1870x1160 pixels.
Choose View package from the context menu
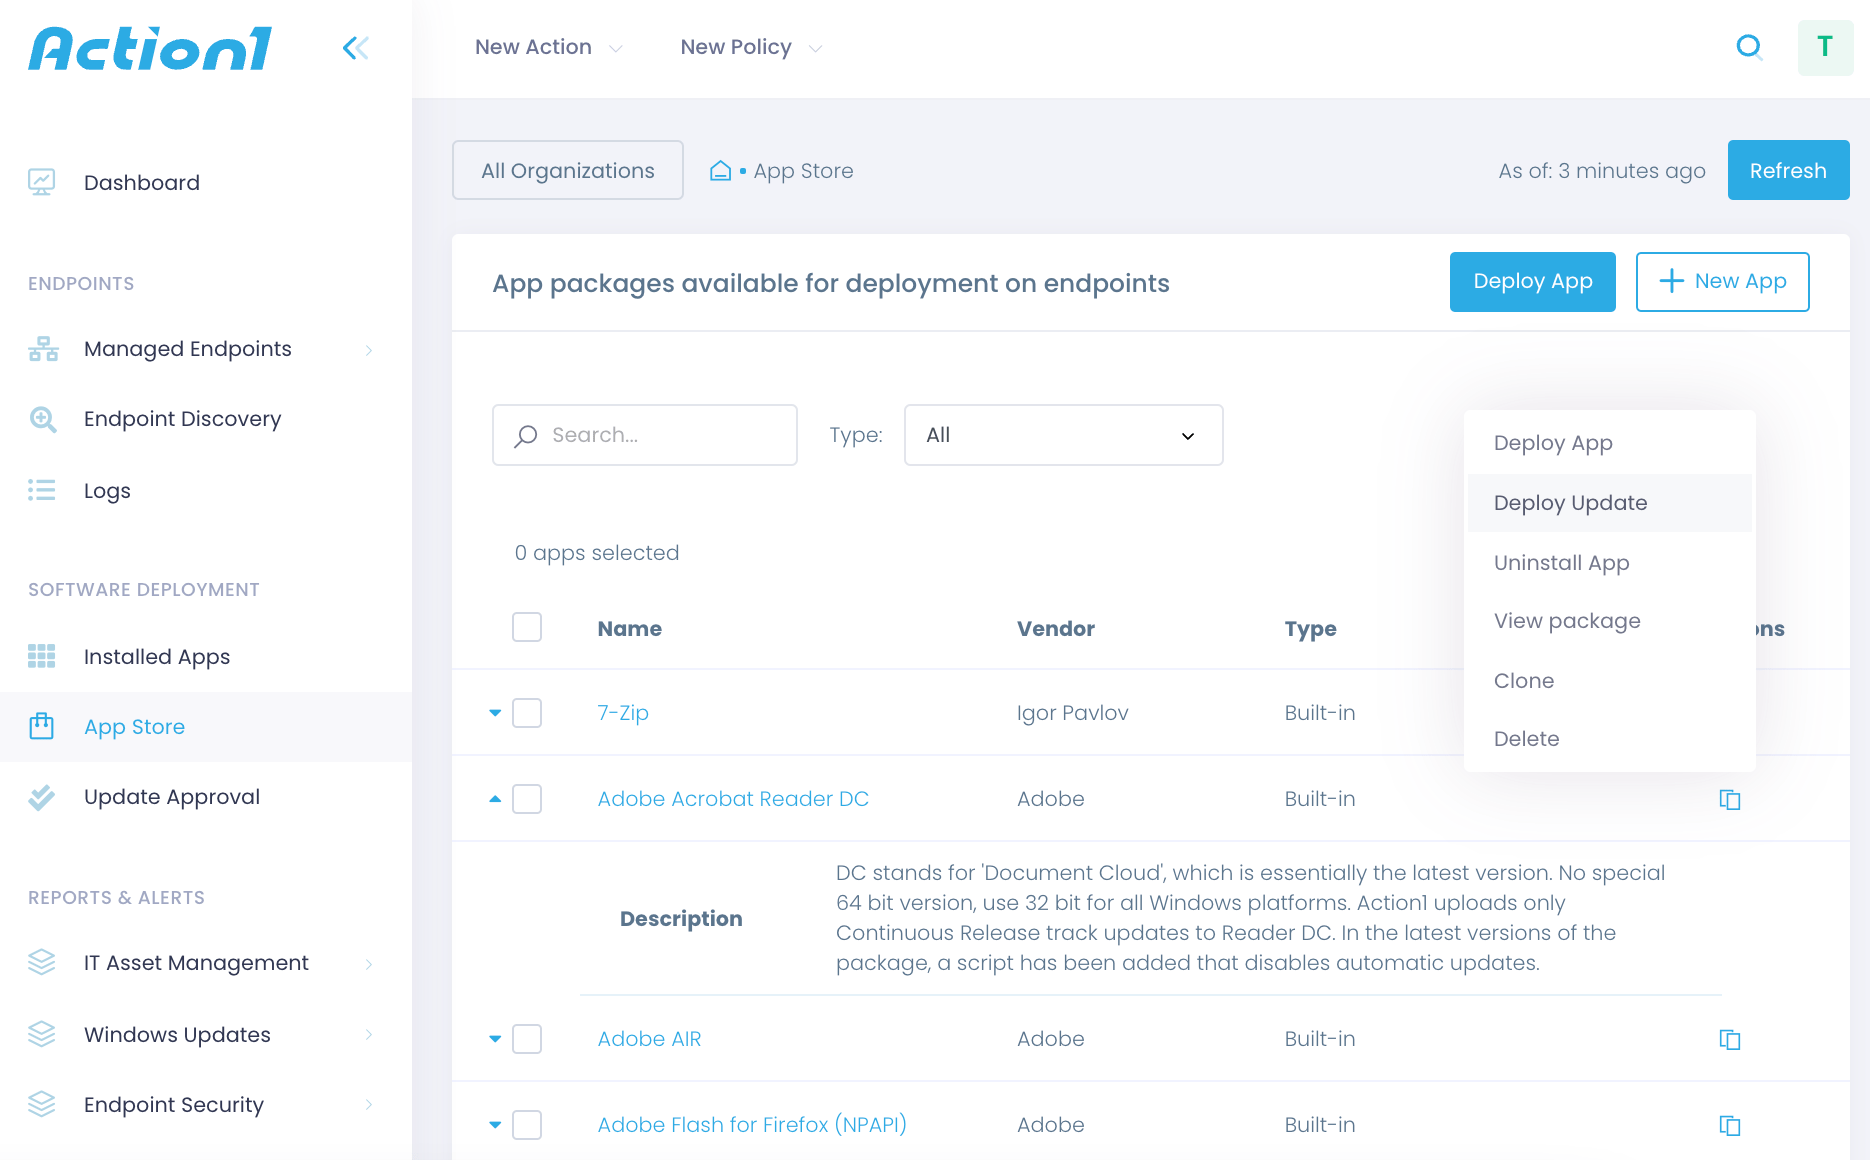pyautogui.click(x=1609, y=621)
